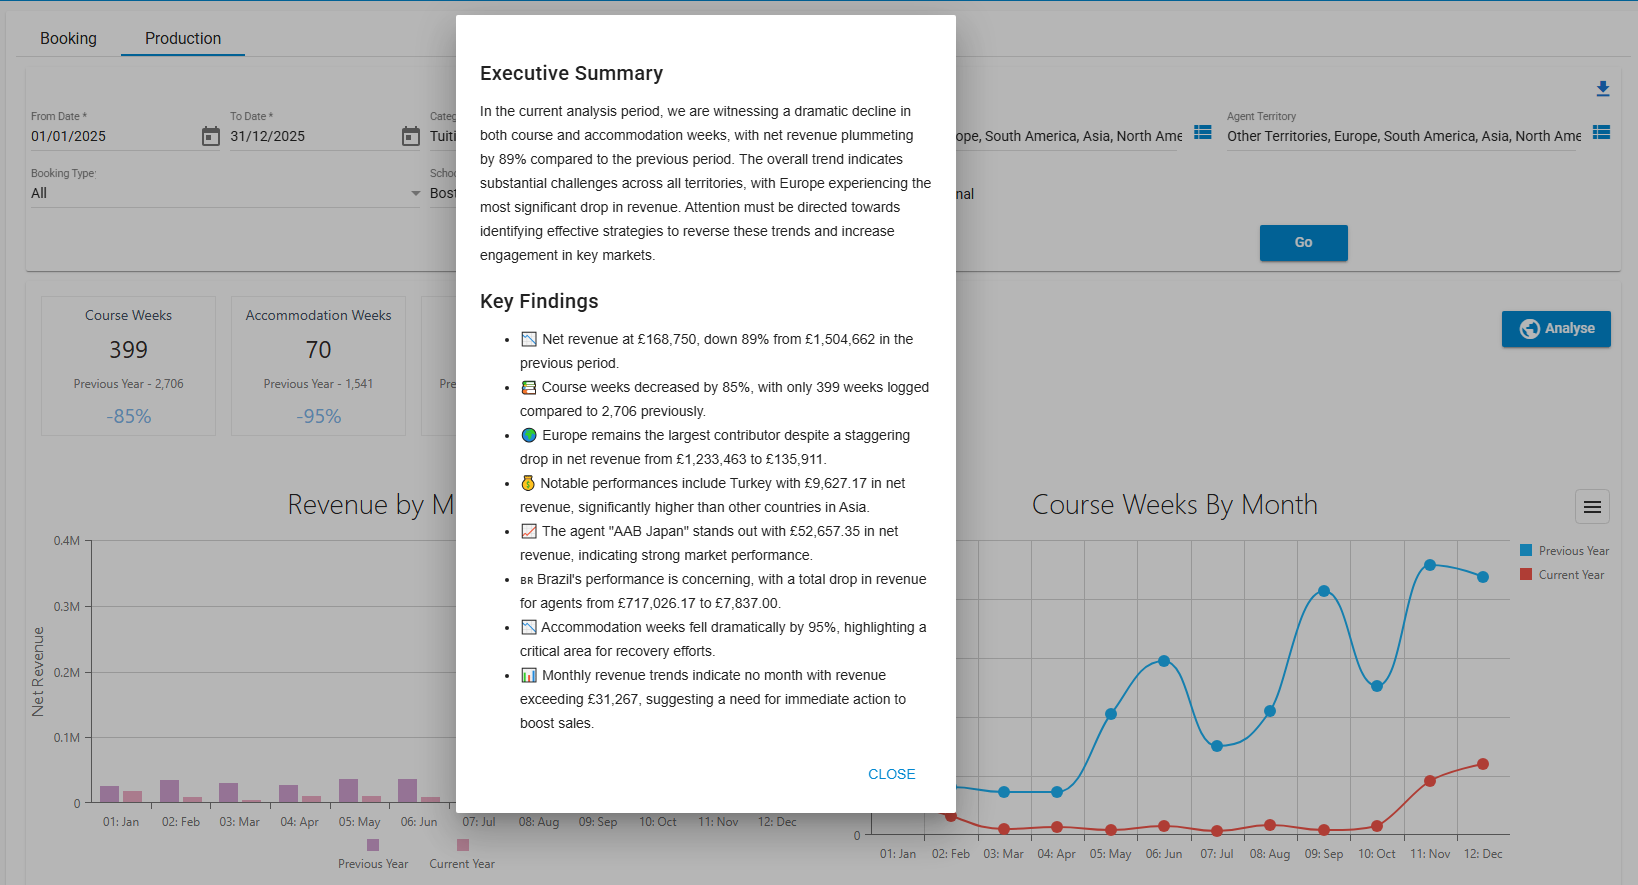1638x885 pixels.
Task: Click the December current year data point
Action: 1483,764
